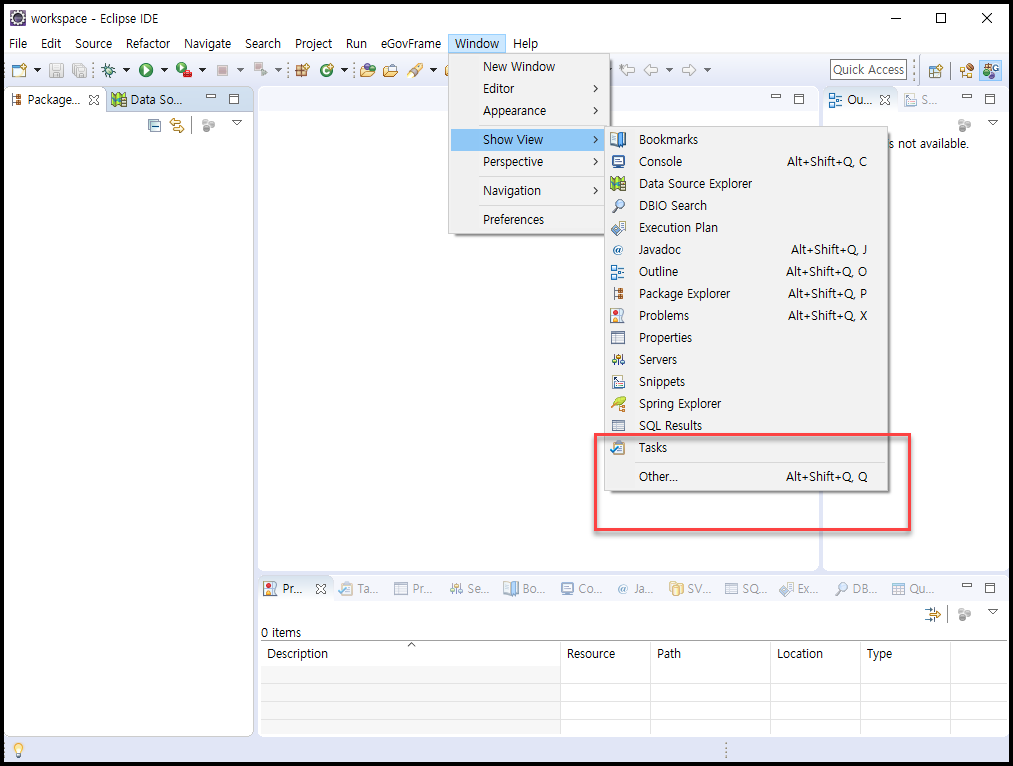Open External Tools run icon with red toolbox
The image size is (1013, 766).
coord(183,70)
